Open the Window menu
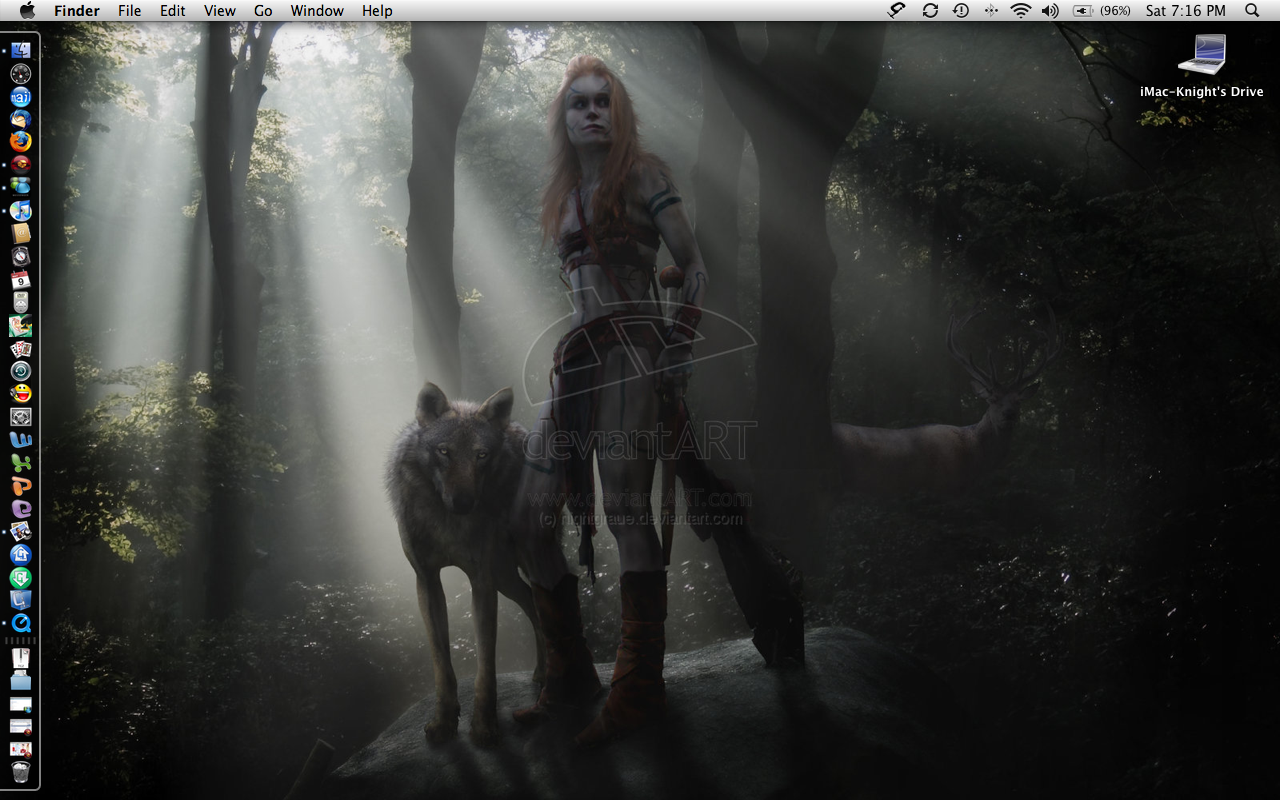The image size is (1280, 800). 317,10
